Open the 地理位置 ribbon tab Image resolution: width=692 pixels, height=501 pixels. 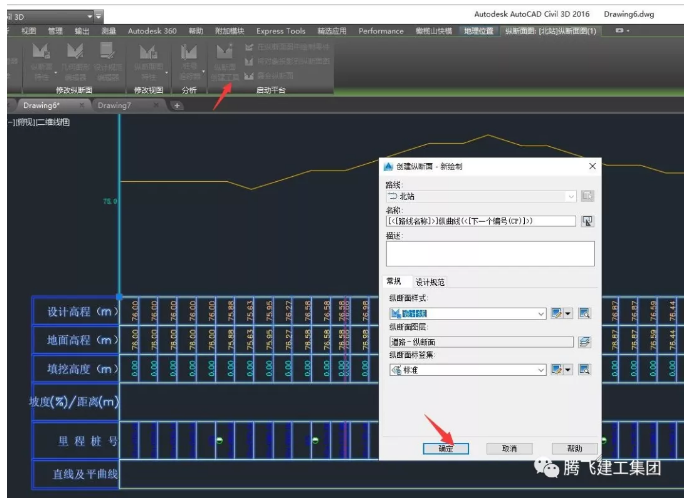tap(479, 31)
